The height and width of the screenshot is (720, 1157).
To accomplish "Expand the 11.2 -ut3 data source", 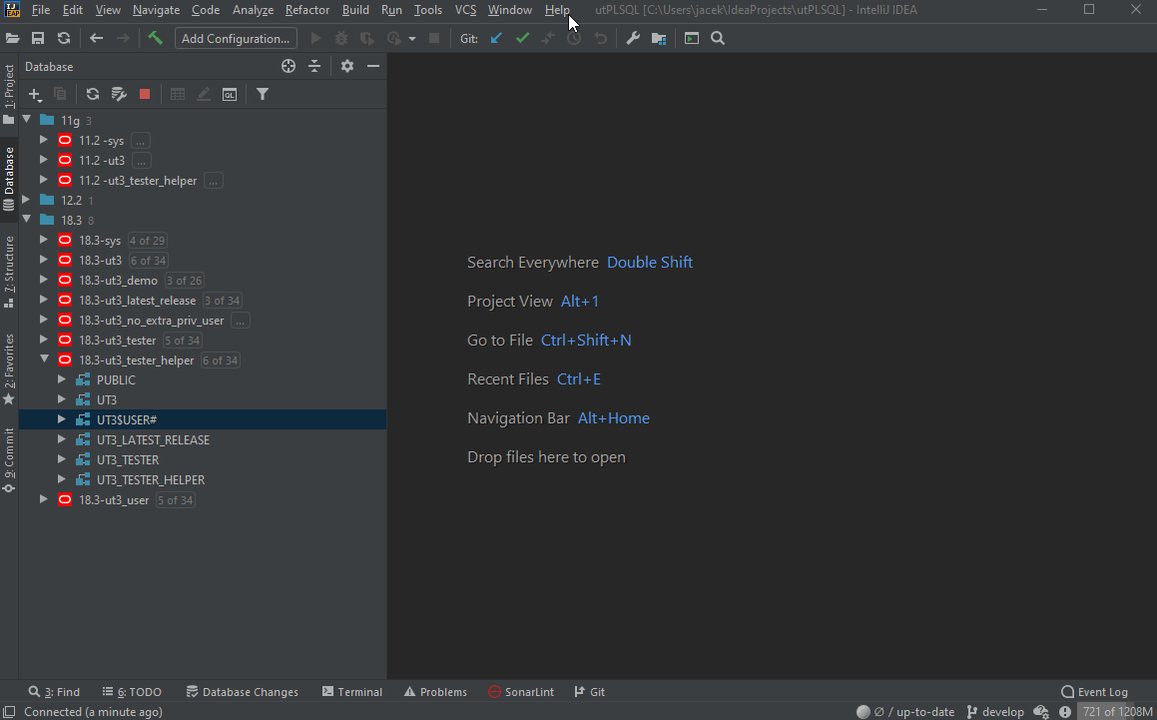I will tap(44, 160).
